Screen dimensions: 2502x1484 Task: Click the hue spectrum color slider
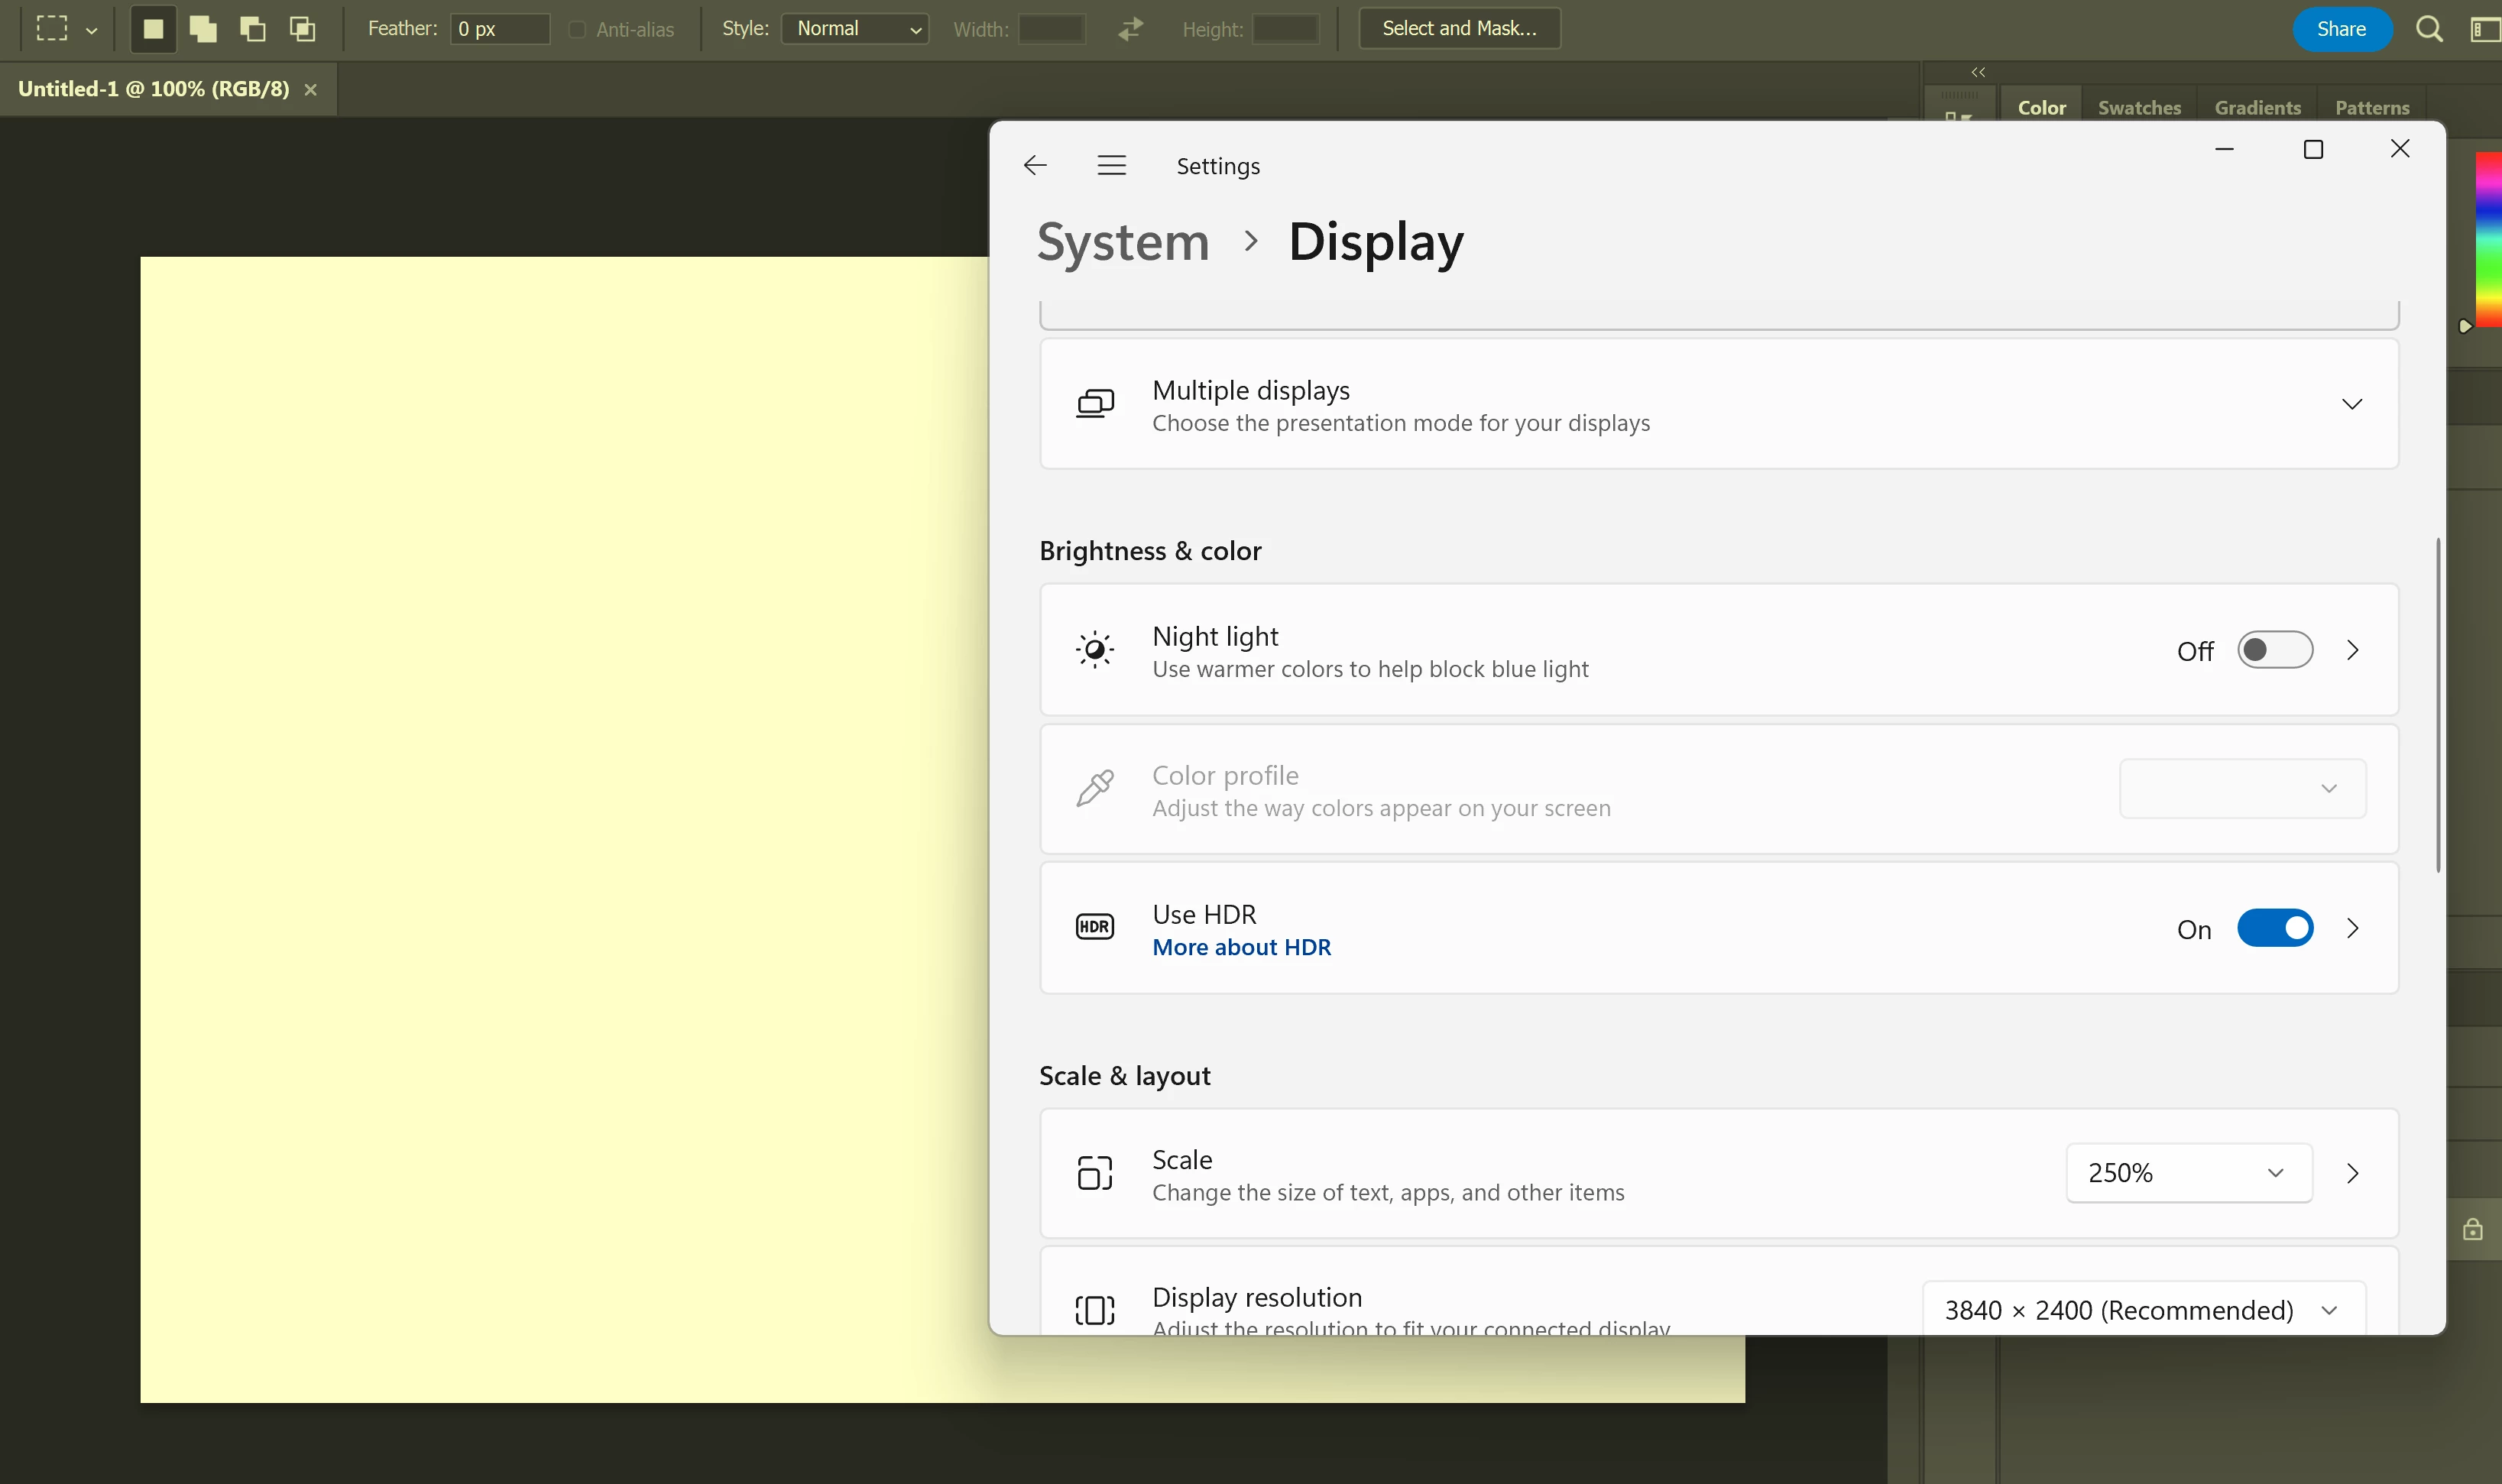click(x=2488, y=240)
